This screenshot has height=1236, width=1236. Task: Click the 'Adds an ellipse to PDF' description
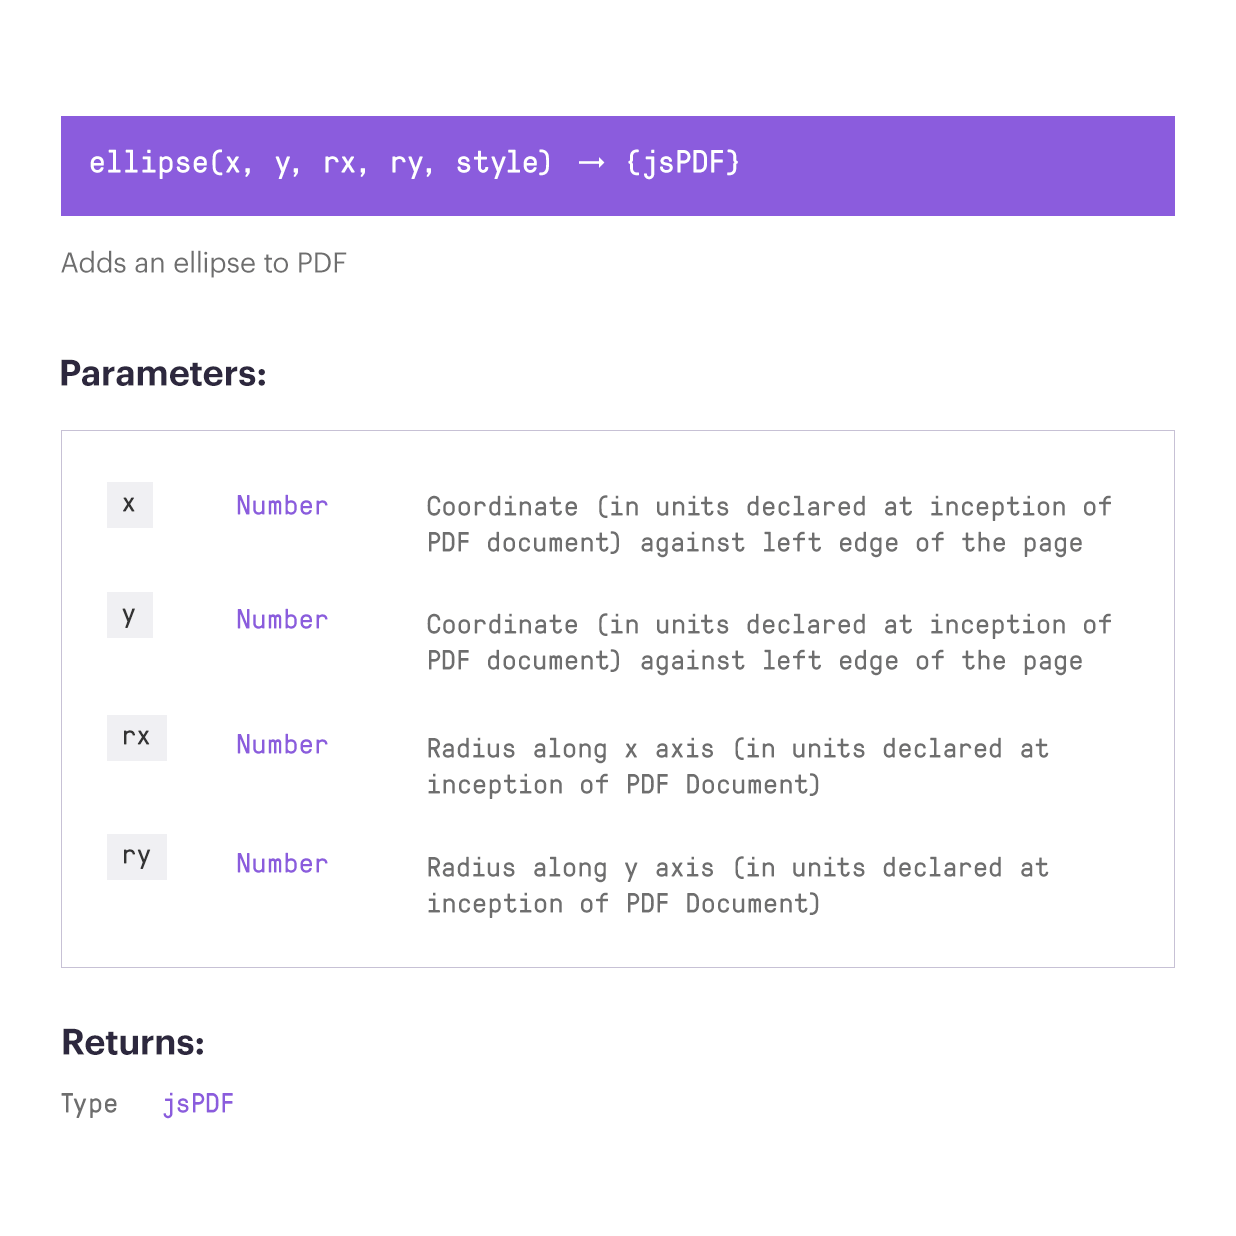204,263
